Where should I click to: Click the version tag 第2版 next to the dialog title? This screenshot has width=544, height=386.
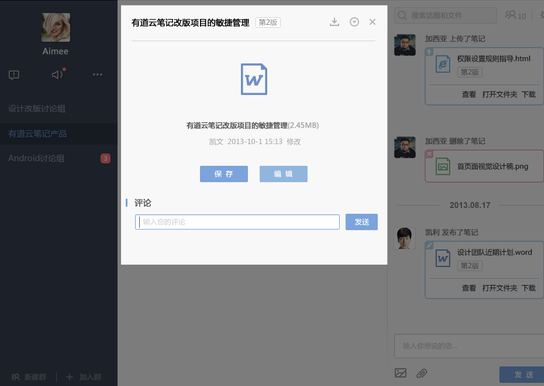[268, 23]
